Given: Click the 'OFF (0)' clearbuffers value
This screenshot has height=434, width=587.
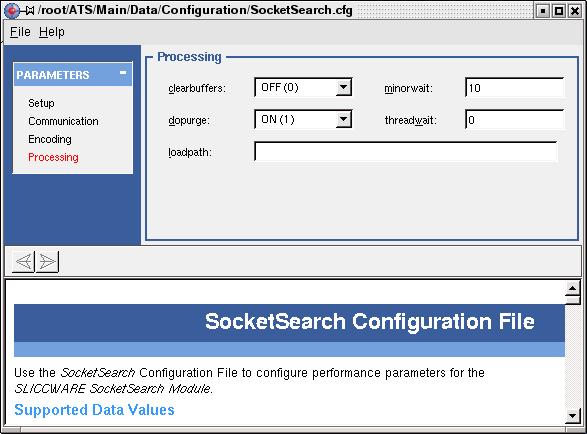Looking at the screenshot, I should click(x=280, y=87).
